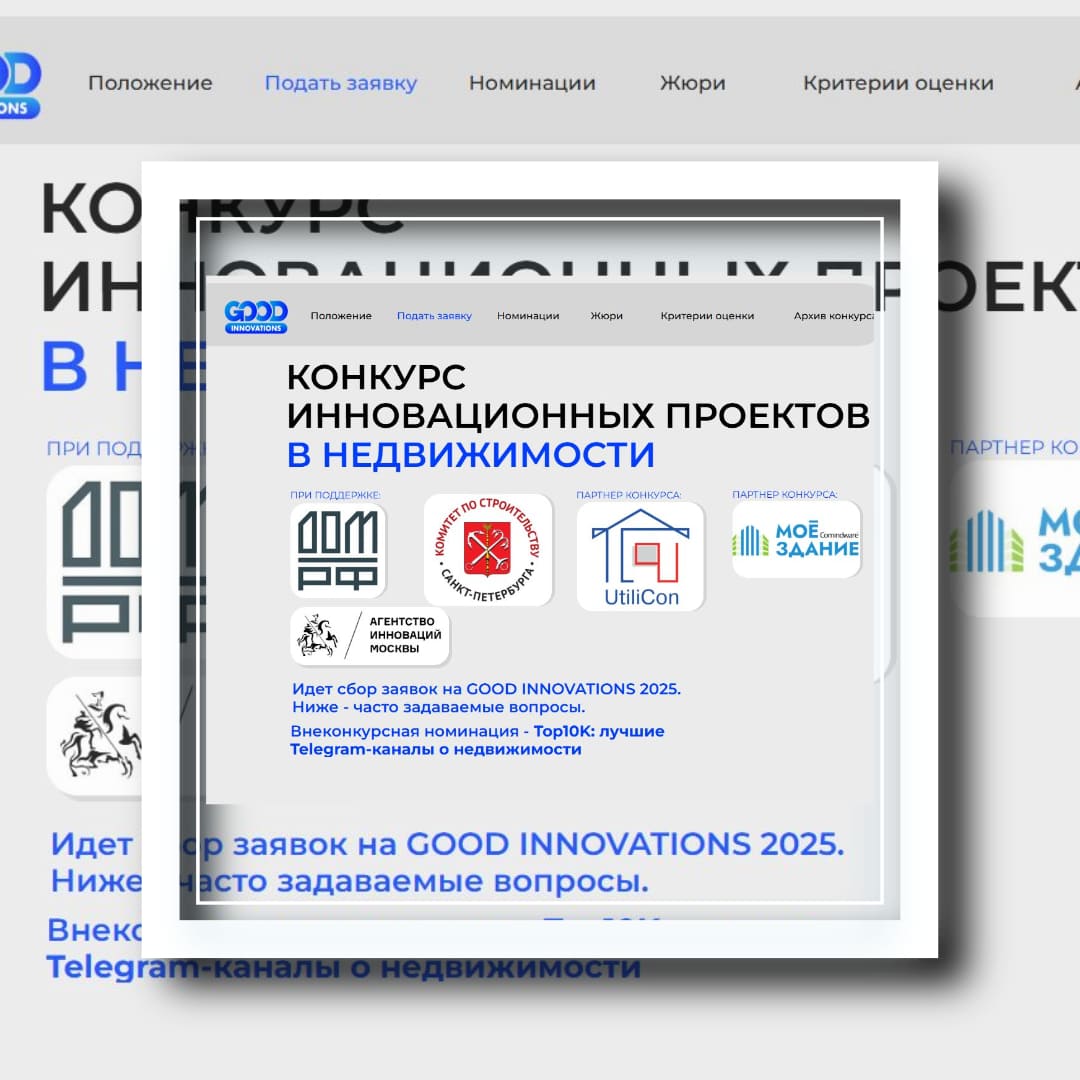Click large background Telegram-каналы о недвижимости text

(x=344, y=967)
